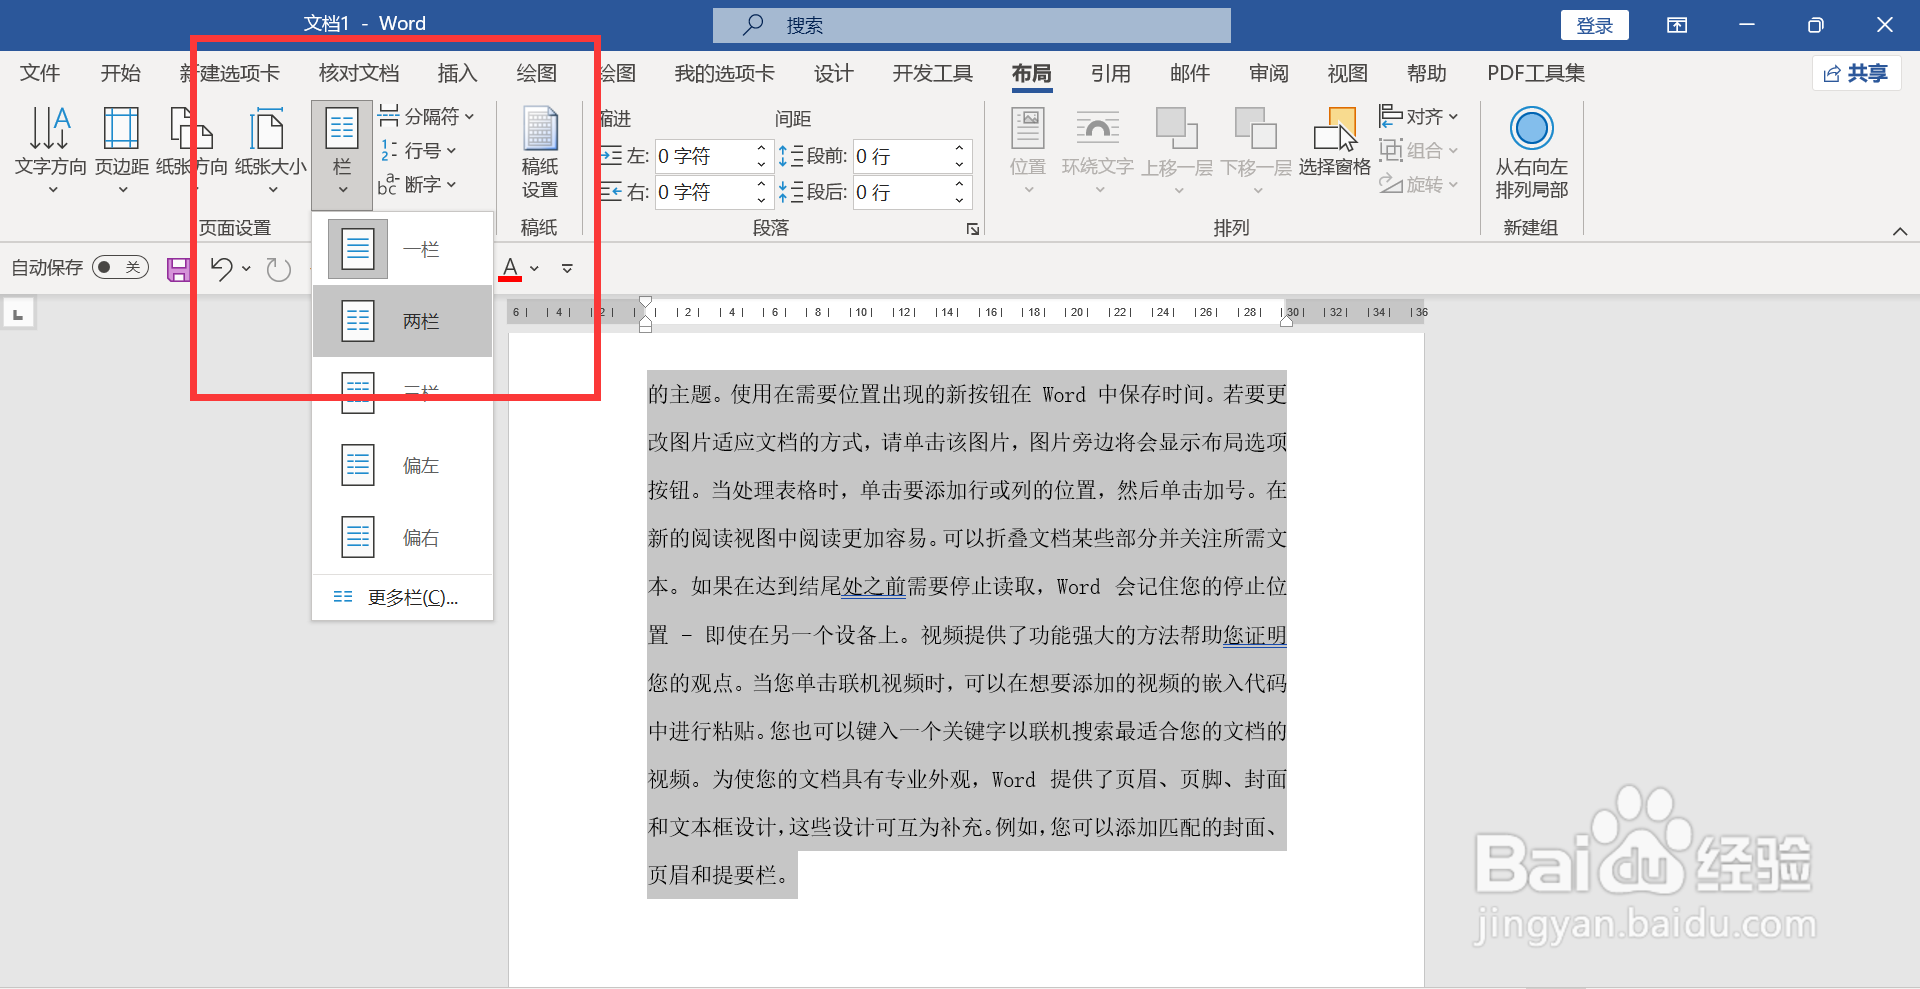The width and height of the screenshot is (1920, 989).
Task: Open the Paper Size (纸张大小) tool
Action: coord(270,150)
